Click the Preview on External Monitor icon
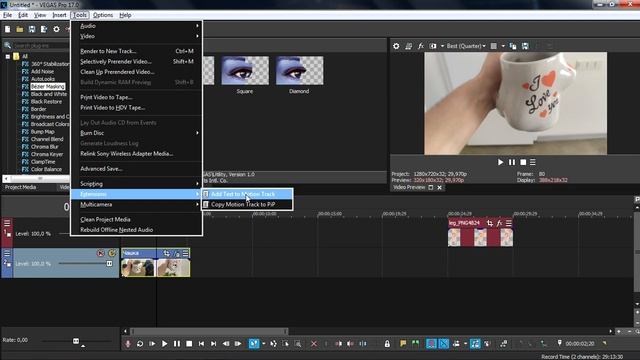 408,46
